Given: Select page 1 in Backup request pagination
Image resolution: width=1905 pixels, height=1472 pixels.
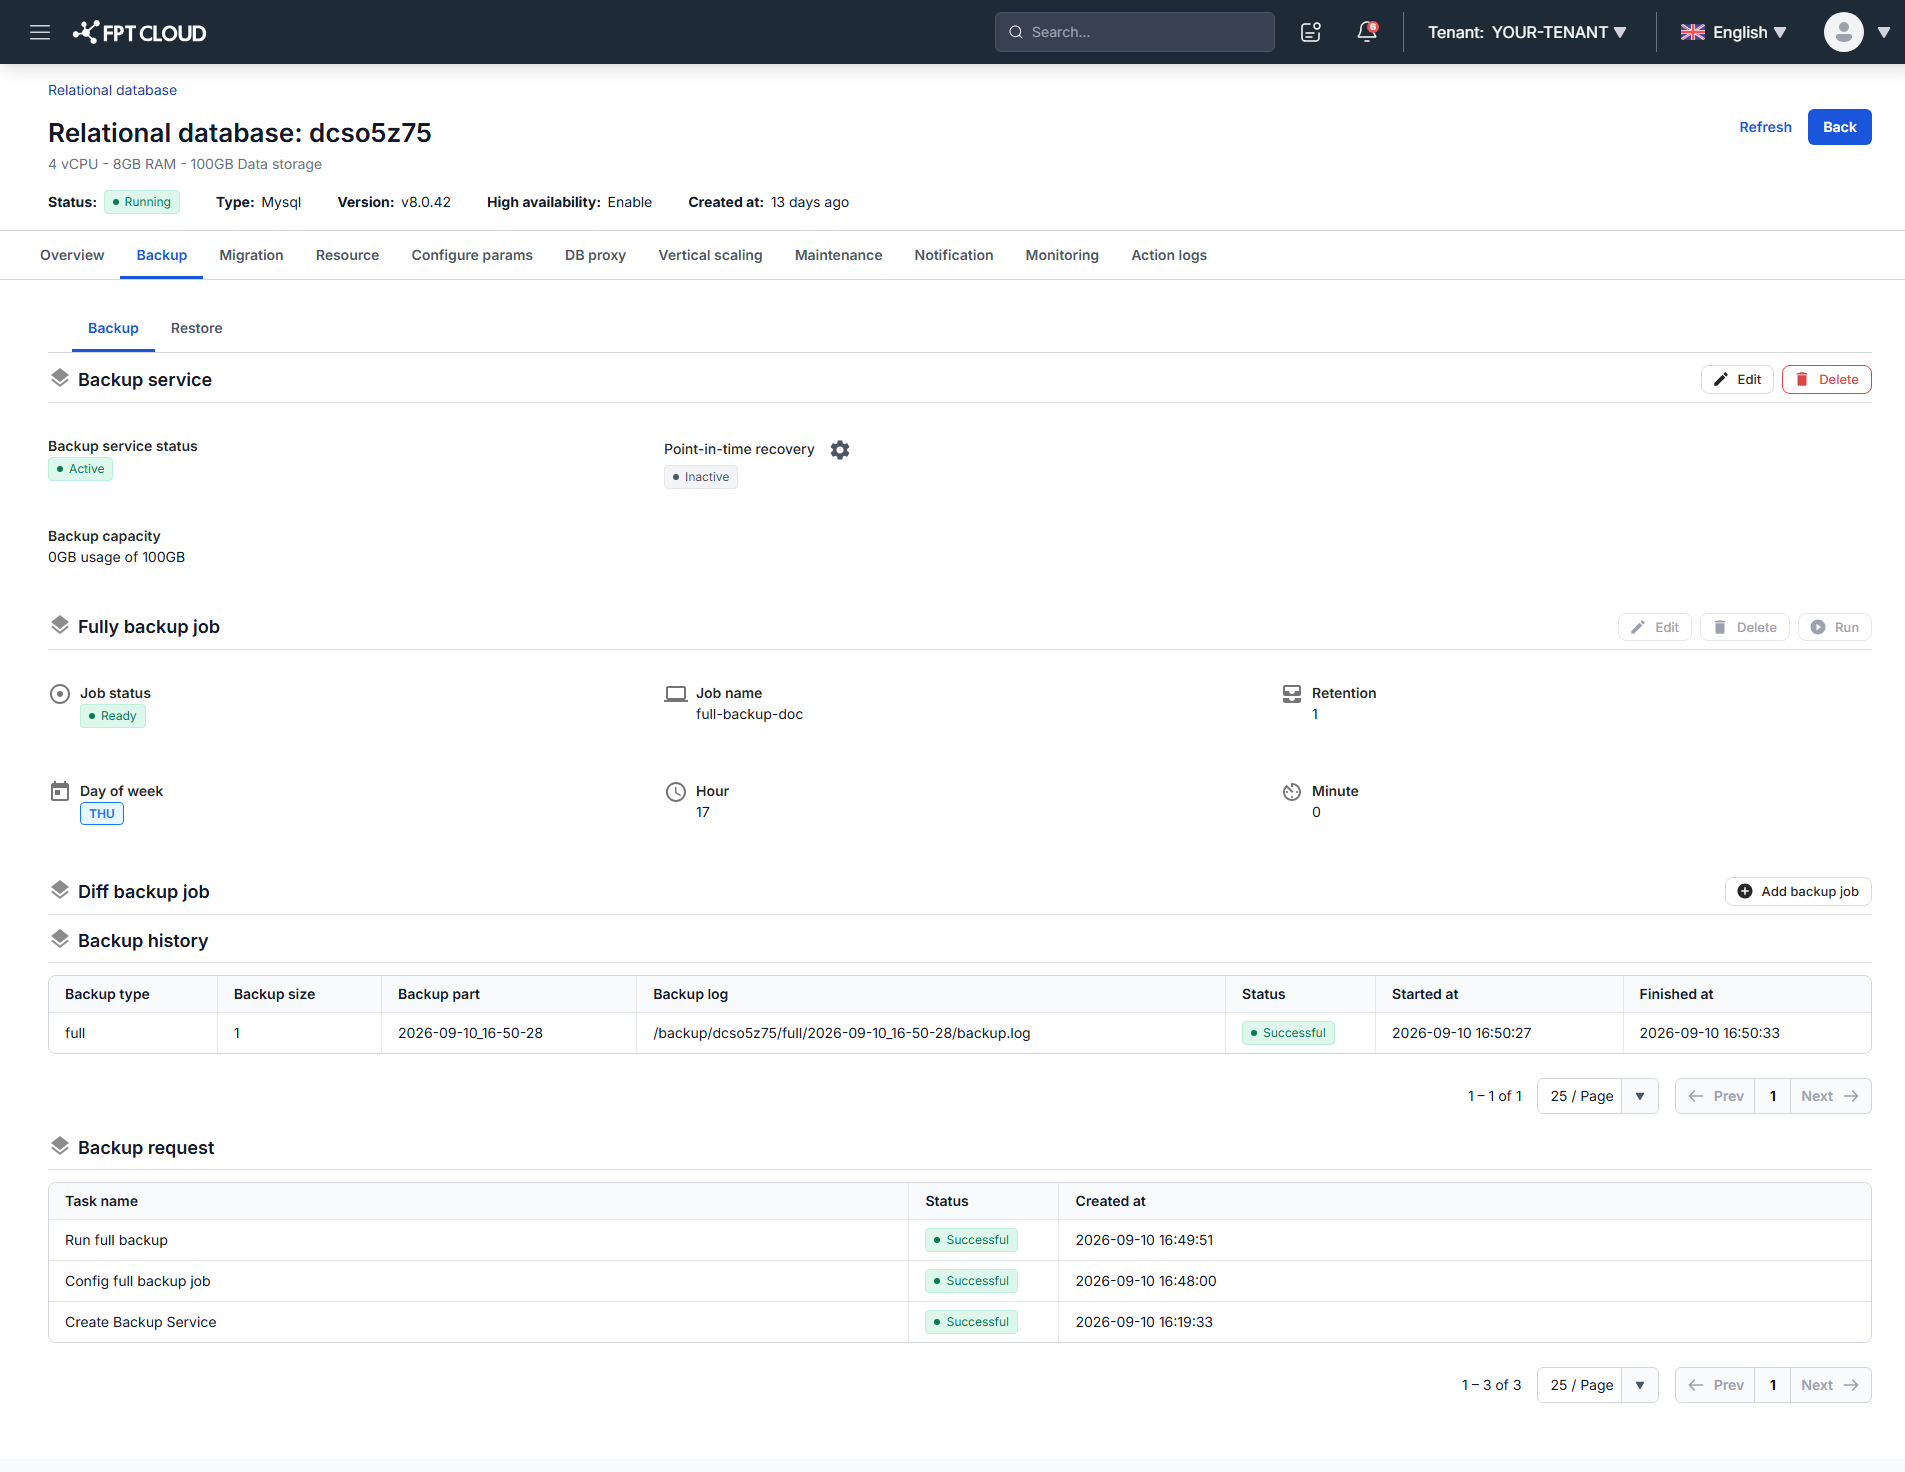Looking at the screenshot, I should 1772,1385.
